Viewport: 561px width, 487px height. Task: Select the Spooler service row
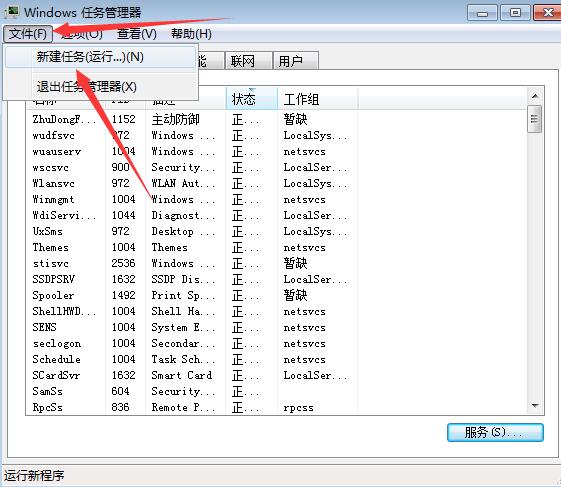(192, 295)
